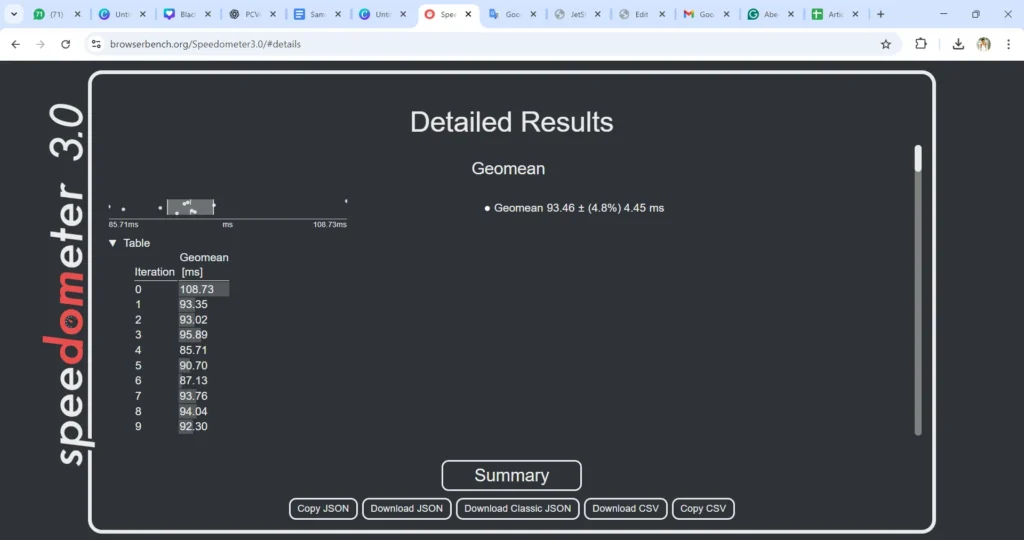1024x540 pixels.
Task: Click the "108.73ms" axis label
Action: [x=330, y=225]
